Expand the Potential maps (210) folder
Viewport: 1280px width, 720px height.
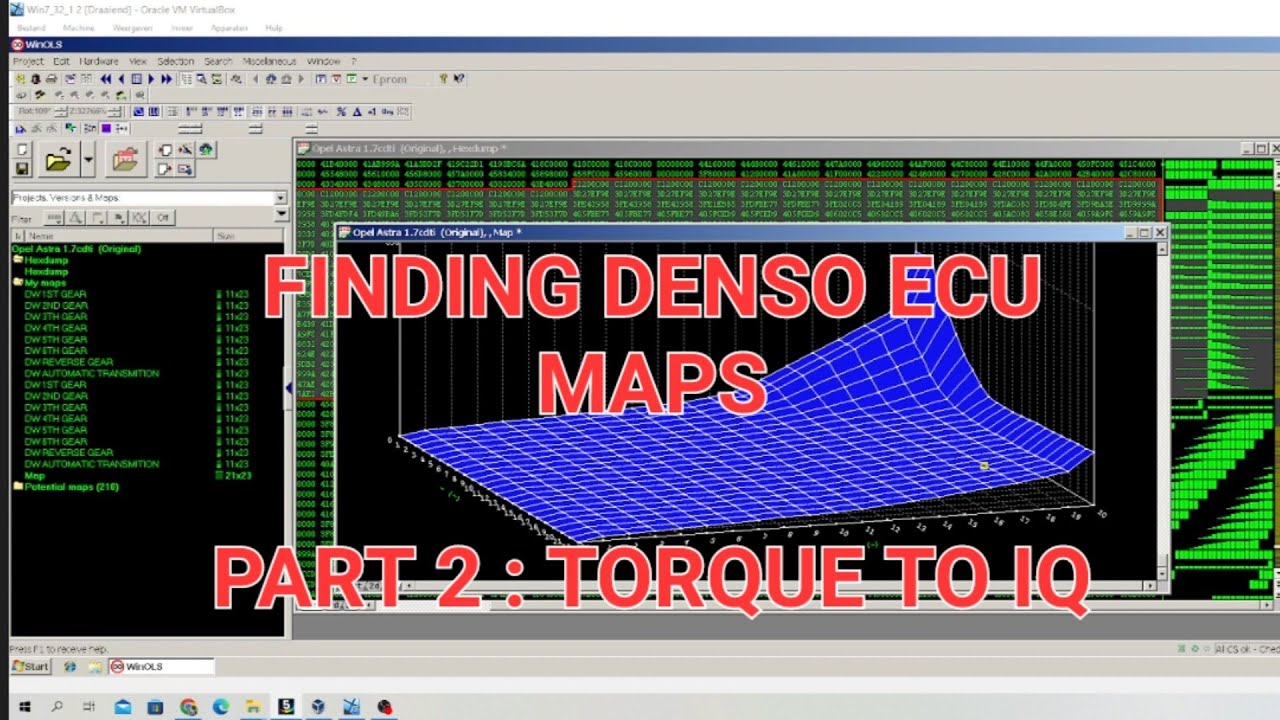[x=18, y=487]
